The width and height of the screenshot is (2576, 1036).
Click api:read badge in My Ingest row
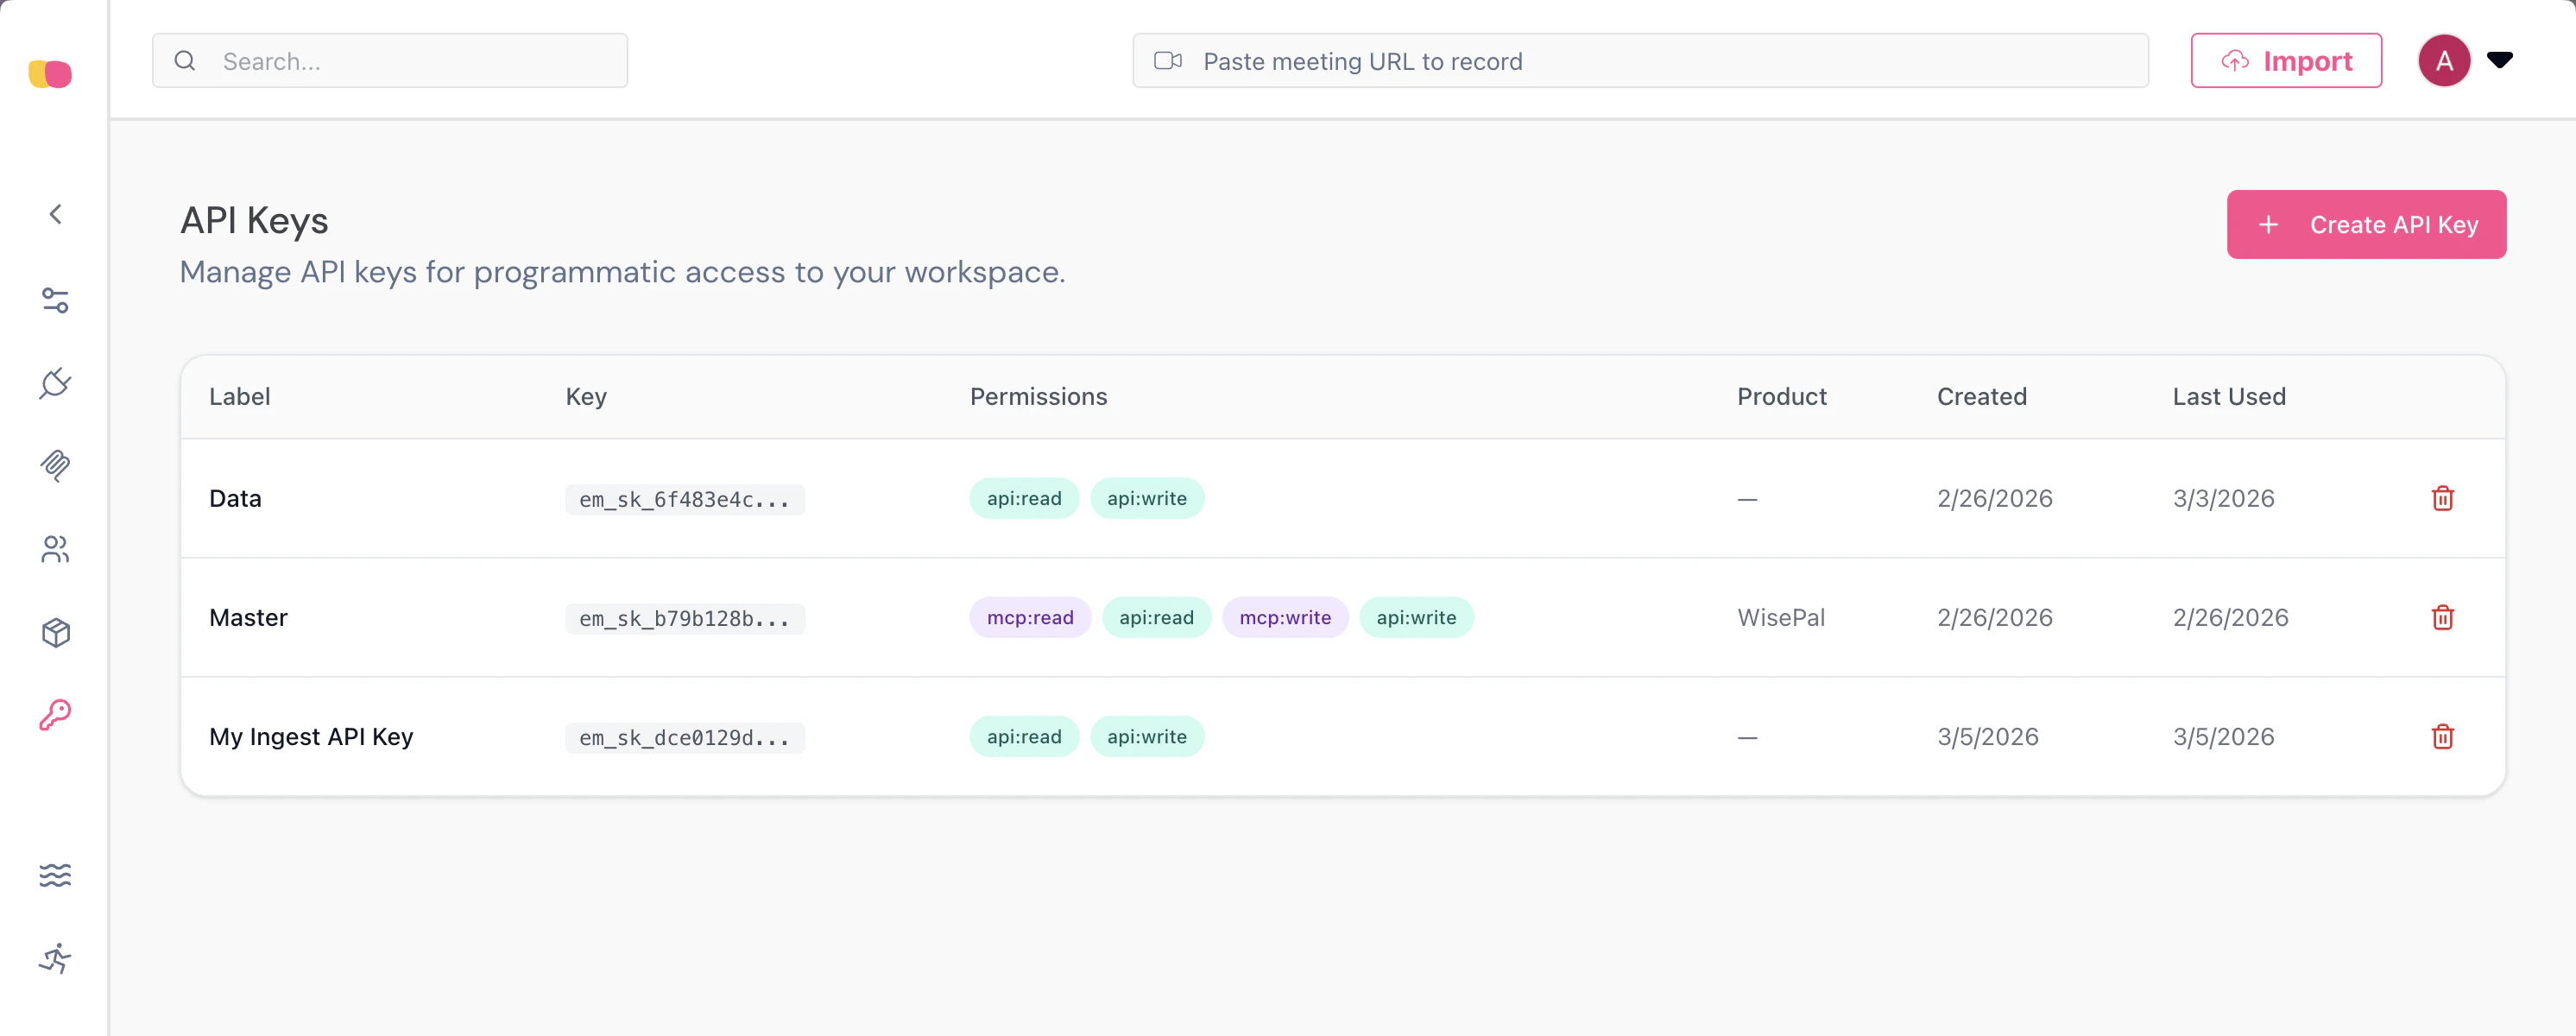(x=1024, y=737)
